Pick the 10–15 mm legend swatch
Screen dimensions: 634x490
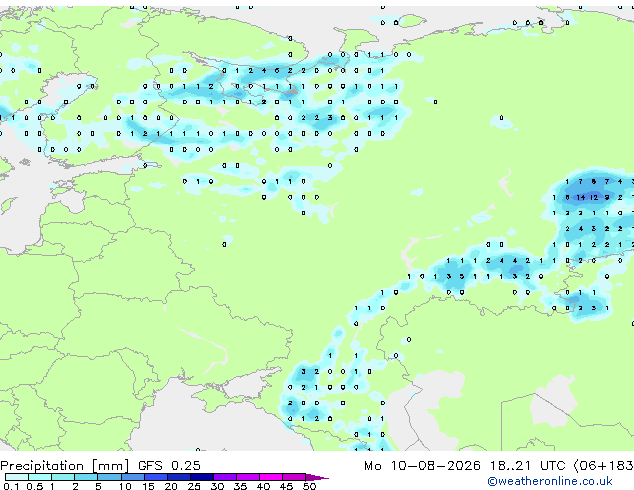pyautogui.click(x=133, y=477)
